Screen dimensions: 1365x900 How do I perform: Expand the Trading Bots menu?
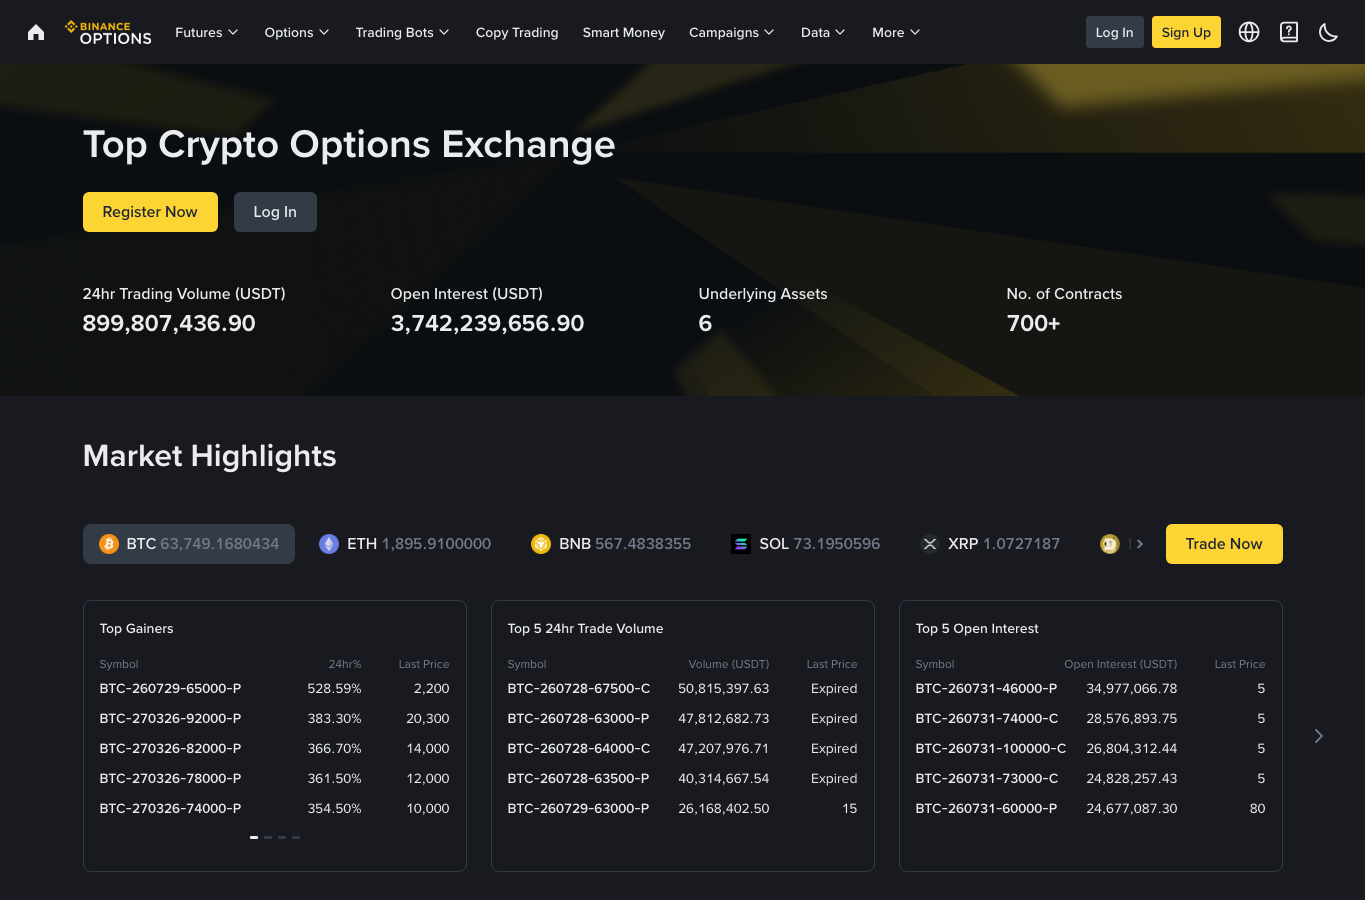(x=403, y=32)
